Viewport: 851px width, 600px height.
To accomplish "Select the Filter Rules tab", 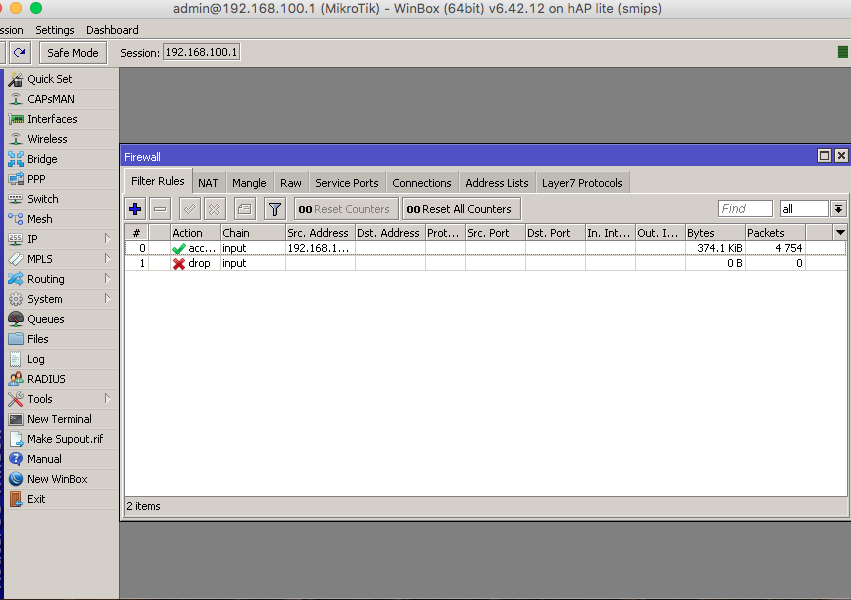I will (x=158, y=181).
